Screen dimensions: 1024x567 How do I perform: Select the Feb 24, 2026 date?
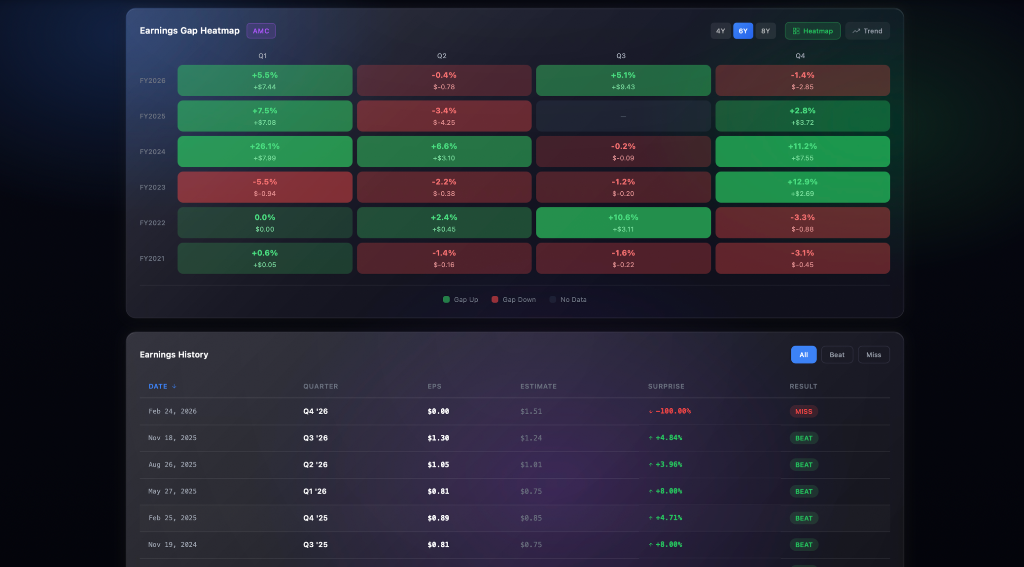click(x=172, y=412)
